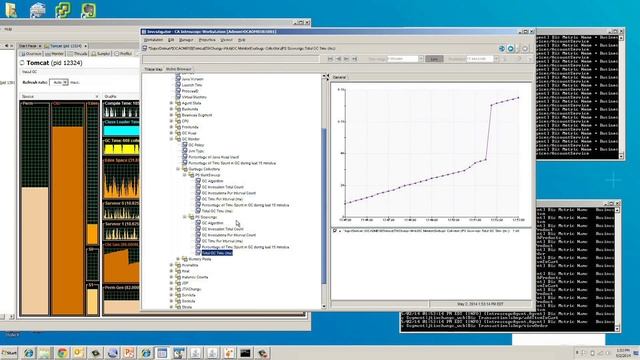Open the VisualVM Refresh rate dropdown
The height and width of the screenshot is (360, 640).
point(58,82)
